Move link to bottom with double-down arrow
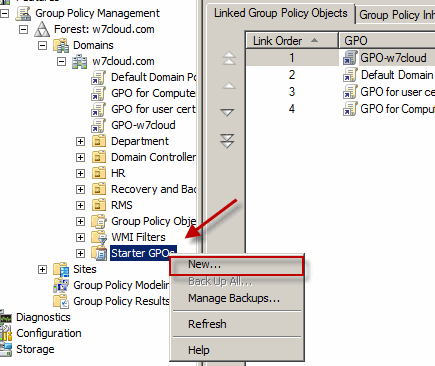The height and width of the screenshot is (366, 435). pyautogui.click(x=227, y=141)
